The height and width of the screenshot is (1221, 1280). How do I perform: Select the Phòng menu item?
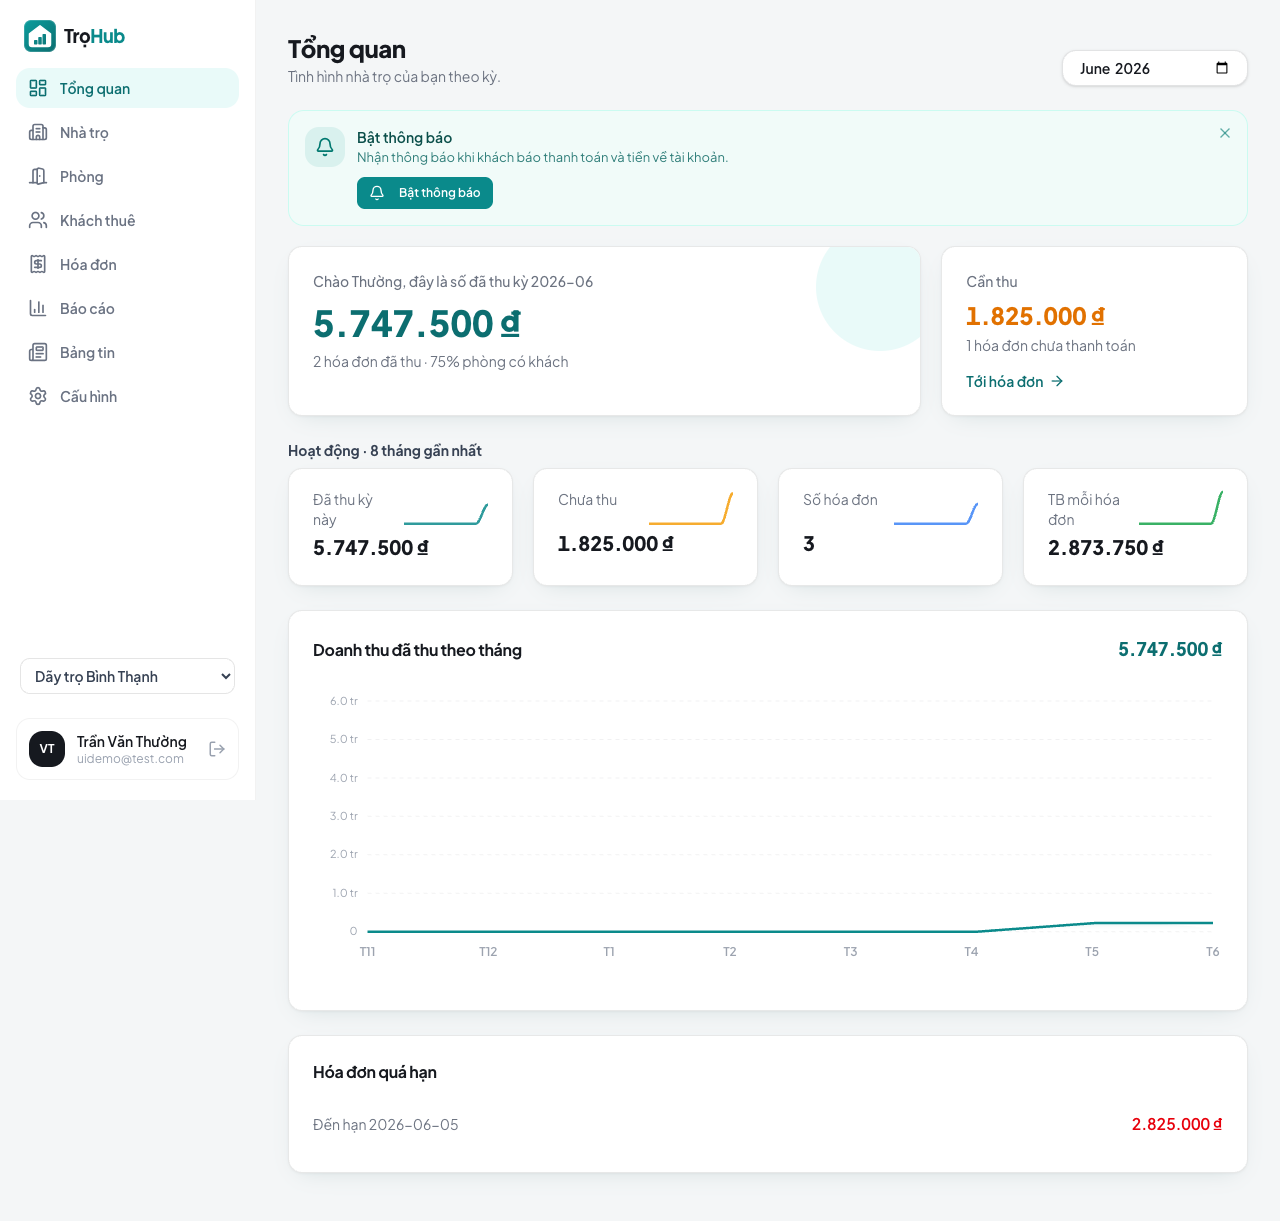[x=128, y=176]
